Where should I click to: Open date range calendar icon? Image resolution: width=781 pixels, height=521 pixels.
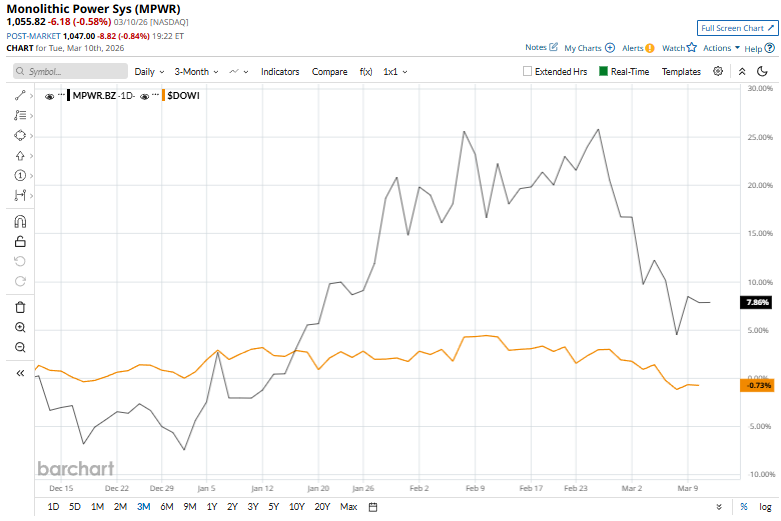tap(373, 507)
